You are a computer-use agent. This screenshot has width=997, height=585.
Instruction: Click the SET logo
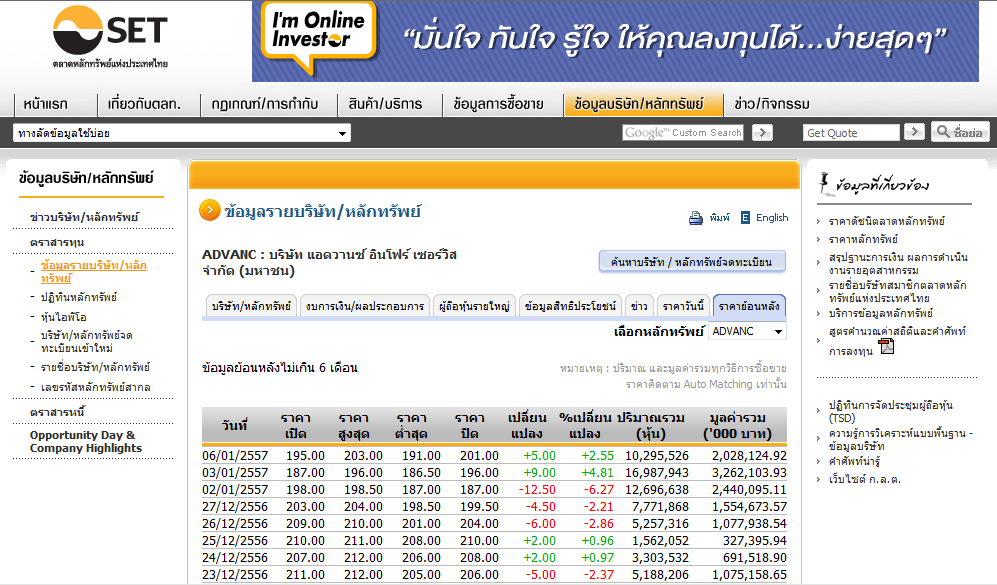pyautogui.click(x=110, y=37)
